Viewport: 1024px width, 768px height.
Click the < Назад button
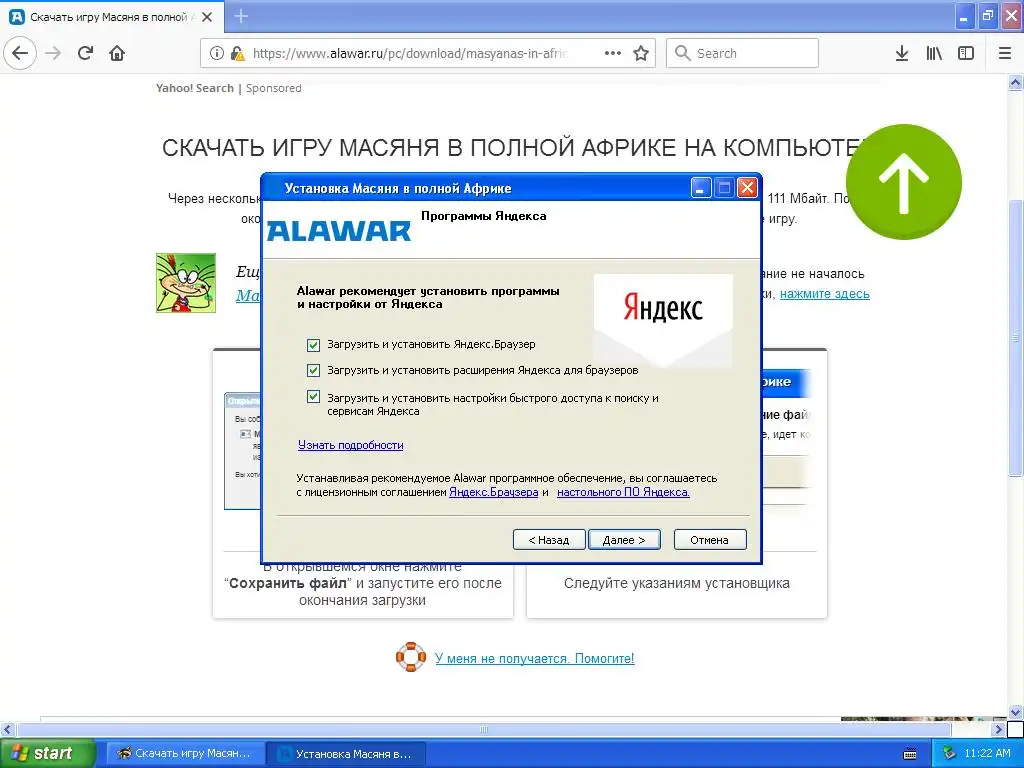[x=549, y=539]
